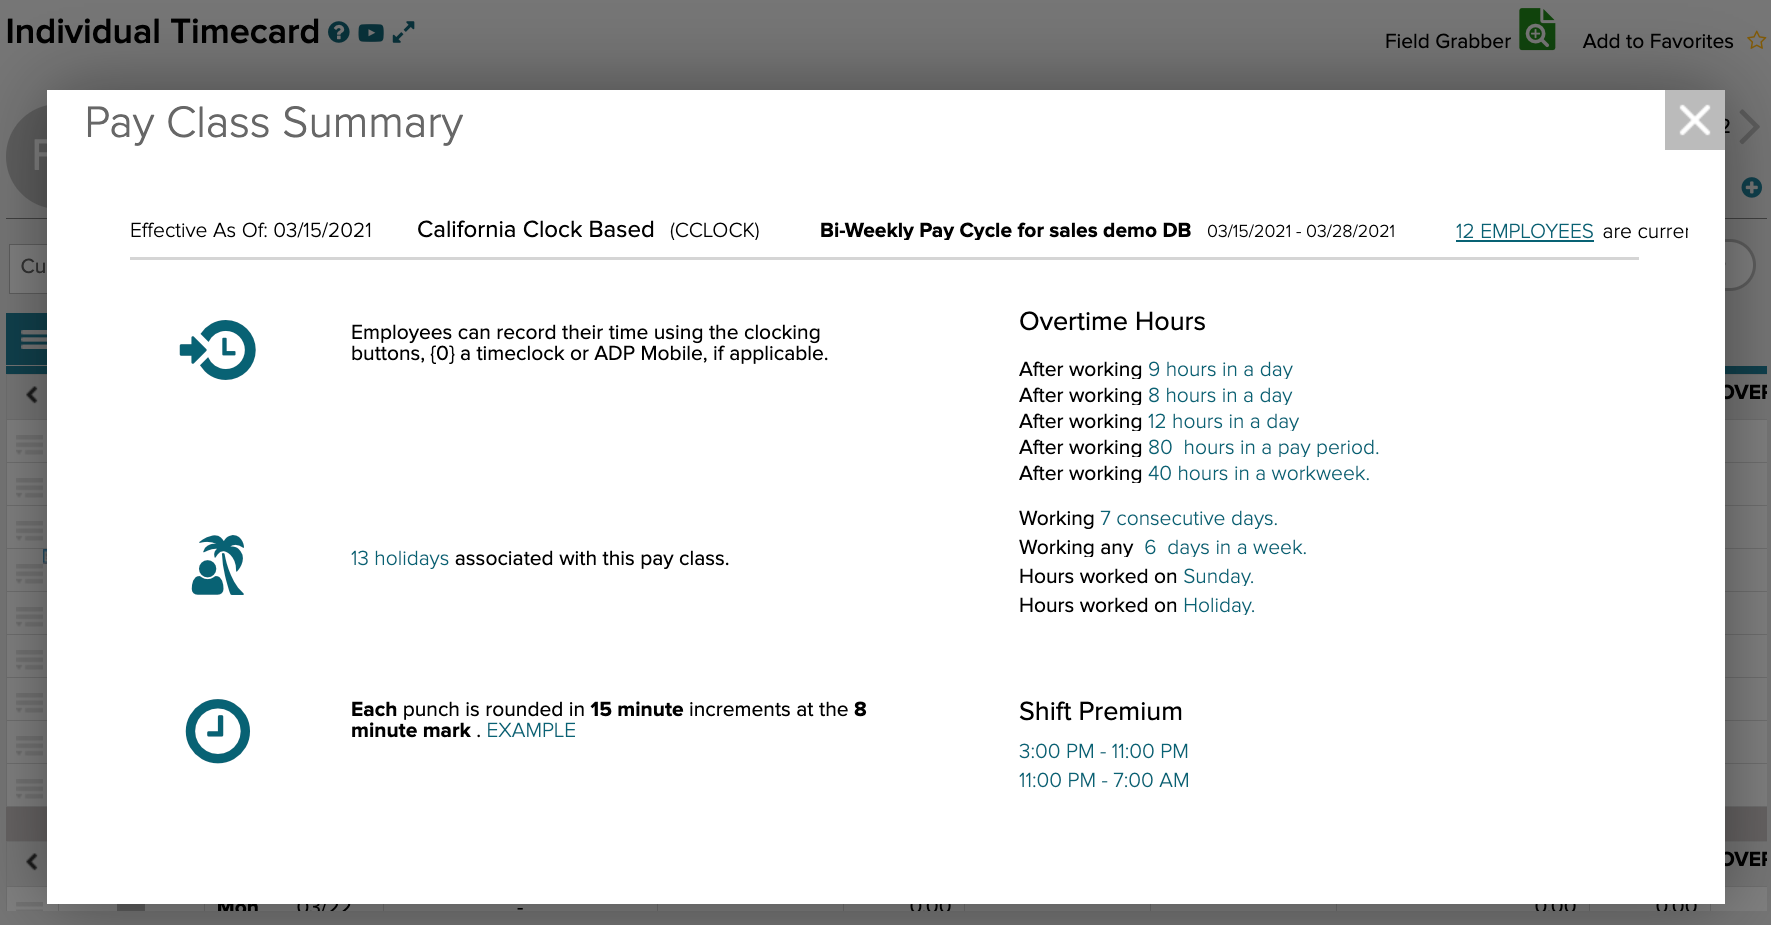Open 40 hours in a workweek rule
1771x925 pixels.
(1259, 473)
